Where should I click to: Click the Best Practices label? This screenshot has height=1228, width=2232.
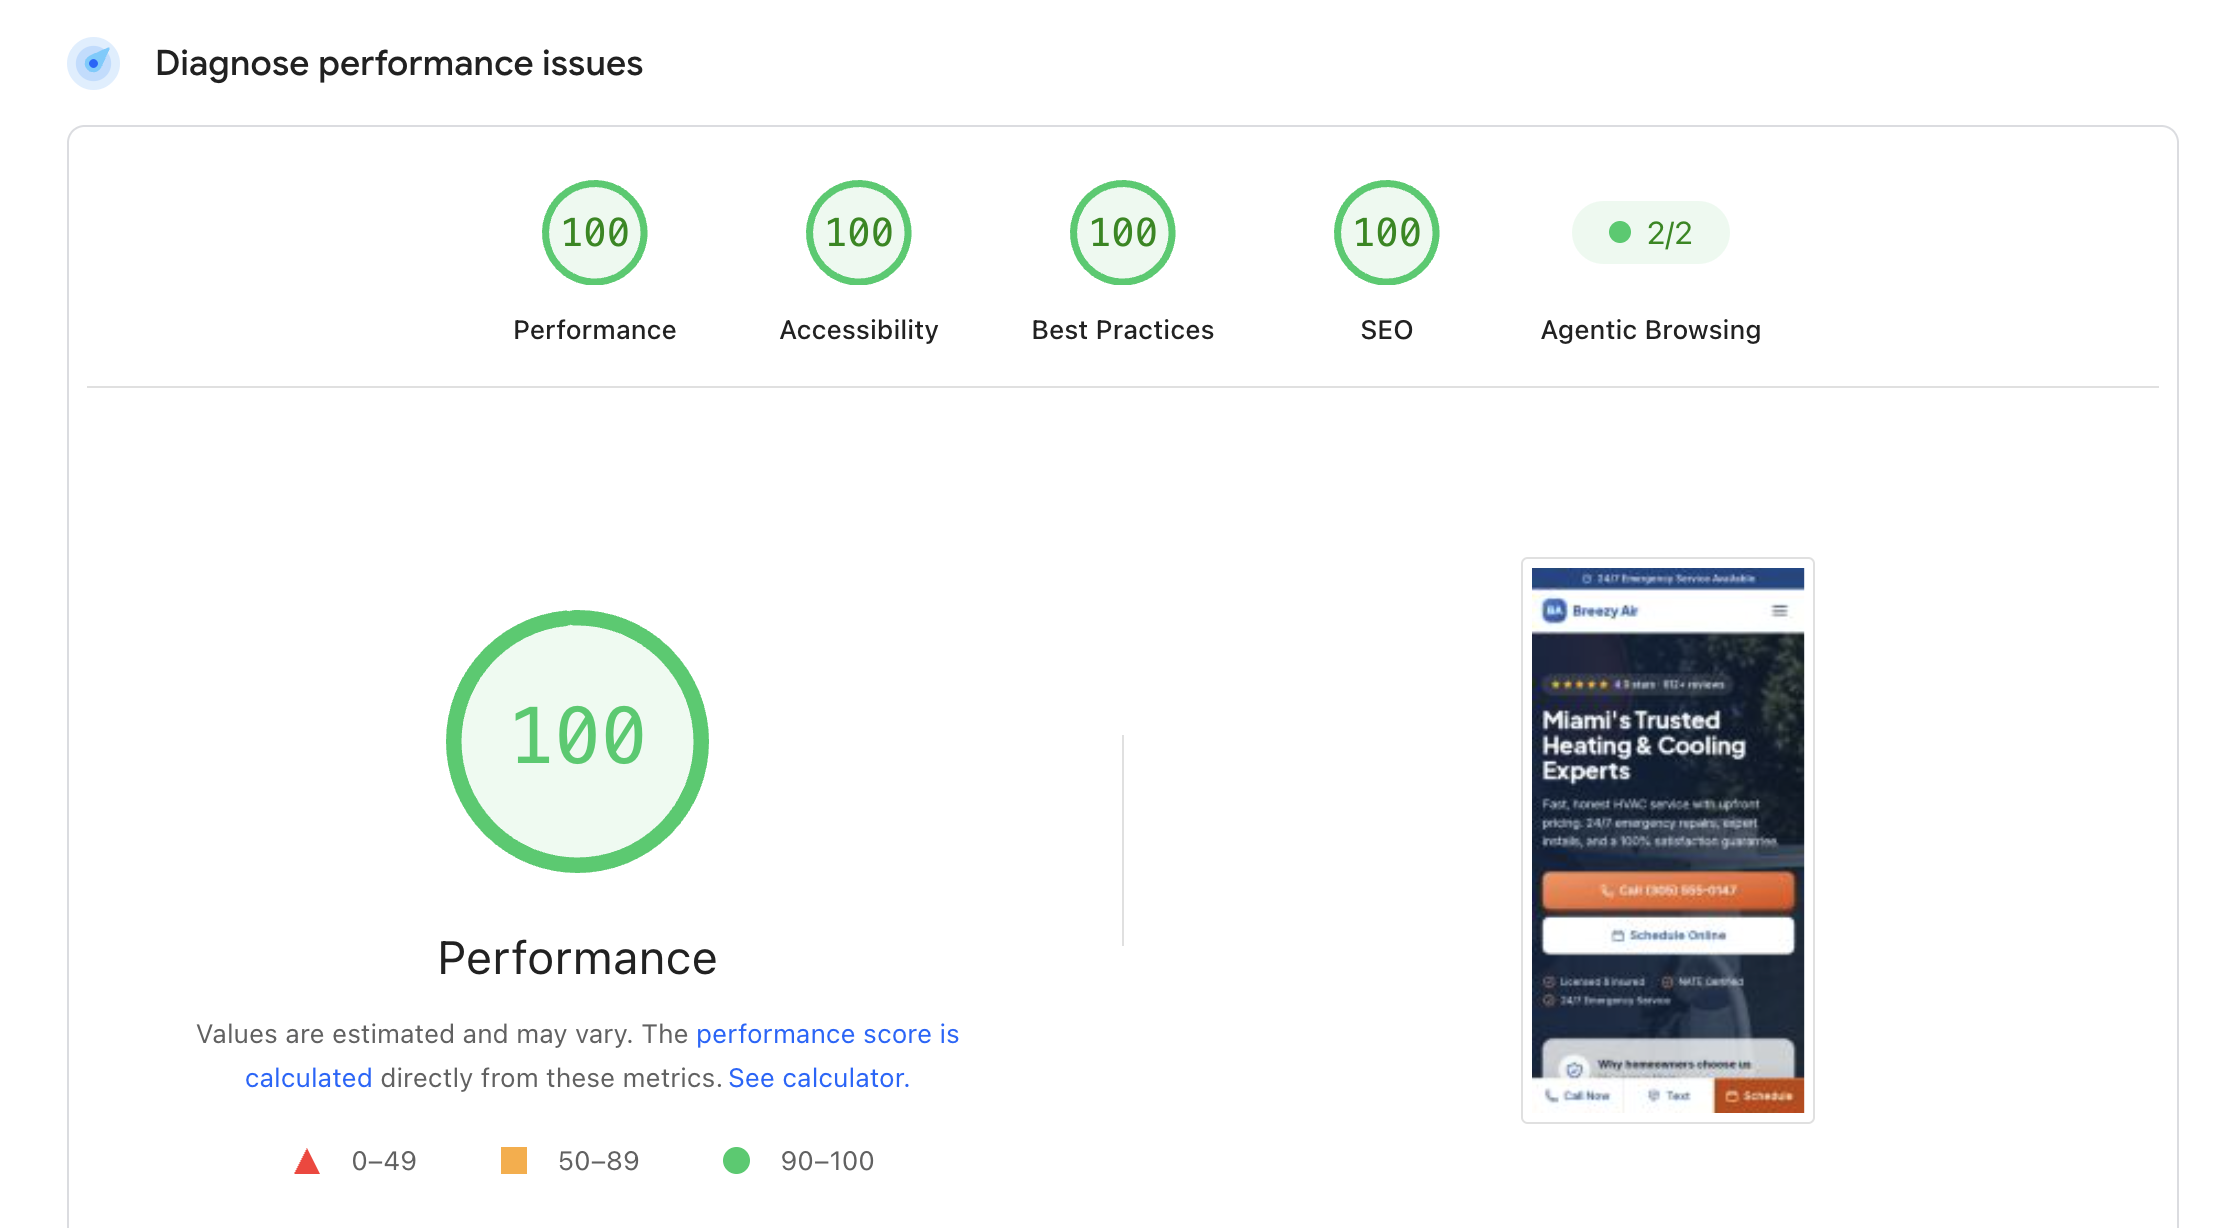pyautogui.click(x=1123, y=330)
